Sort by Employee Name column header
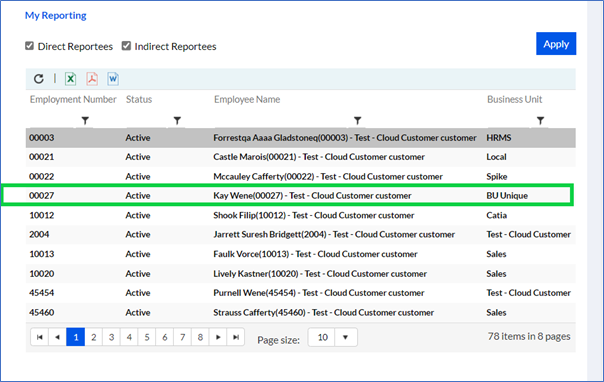604x382 pixels. [x=247, y=99]
